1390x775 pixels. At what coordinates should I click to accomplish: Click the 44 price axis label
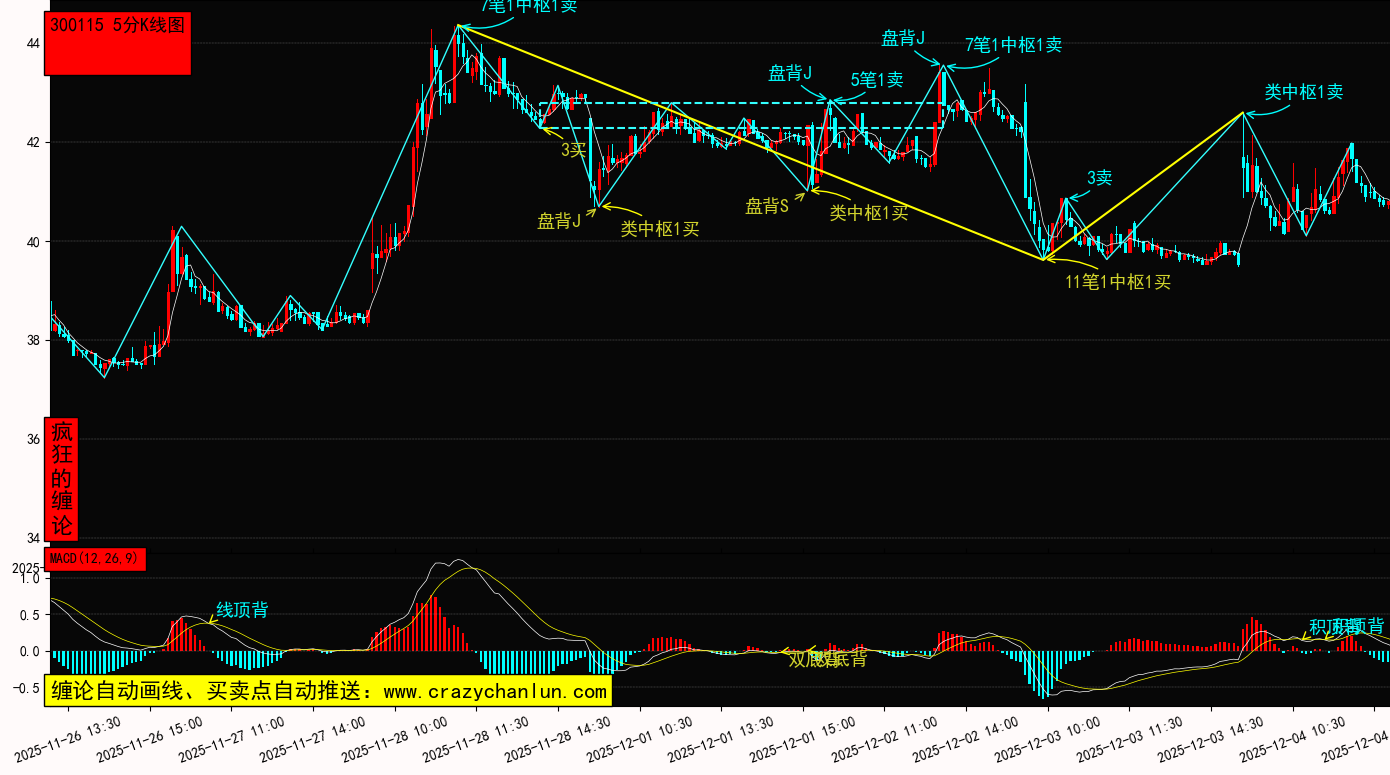click(x=32, y=44)
